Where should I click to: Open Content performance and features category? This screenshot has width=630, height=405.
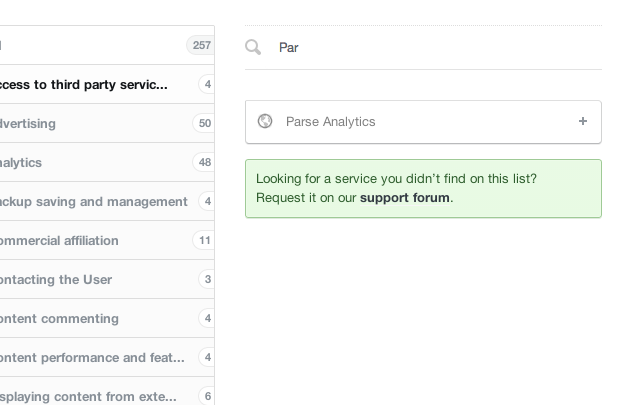click(x=107, y=357)
